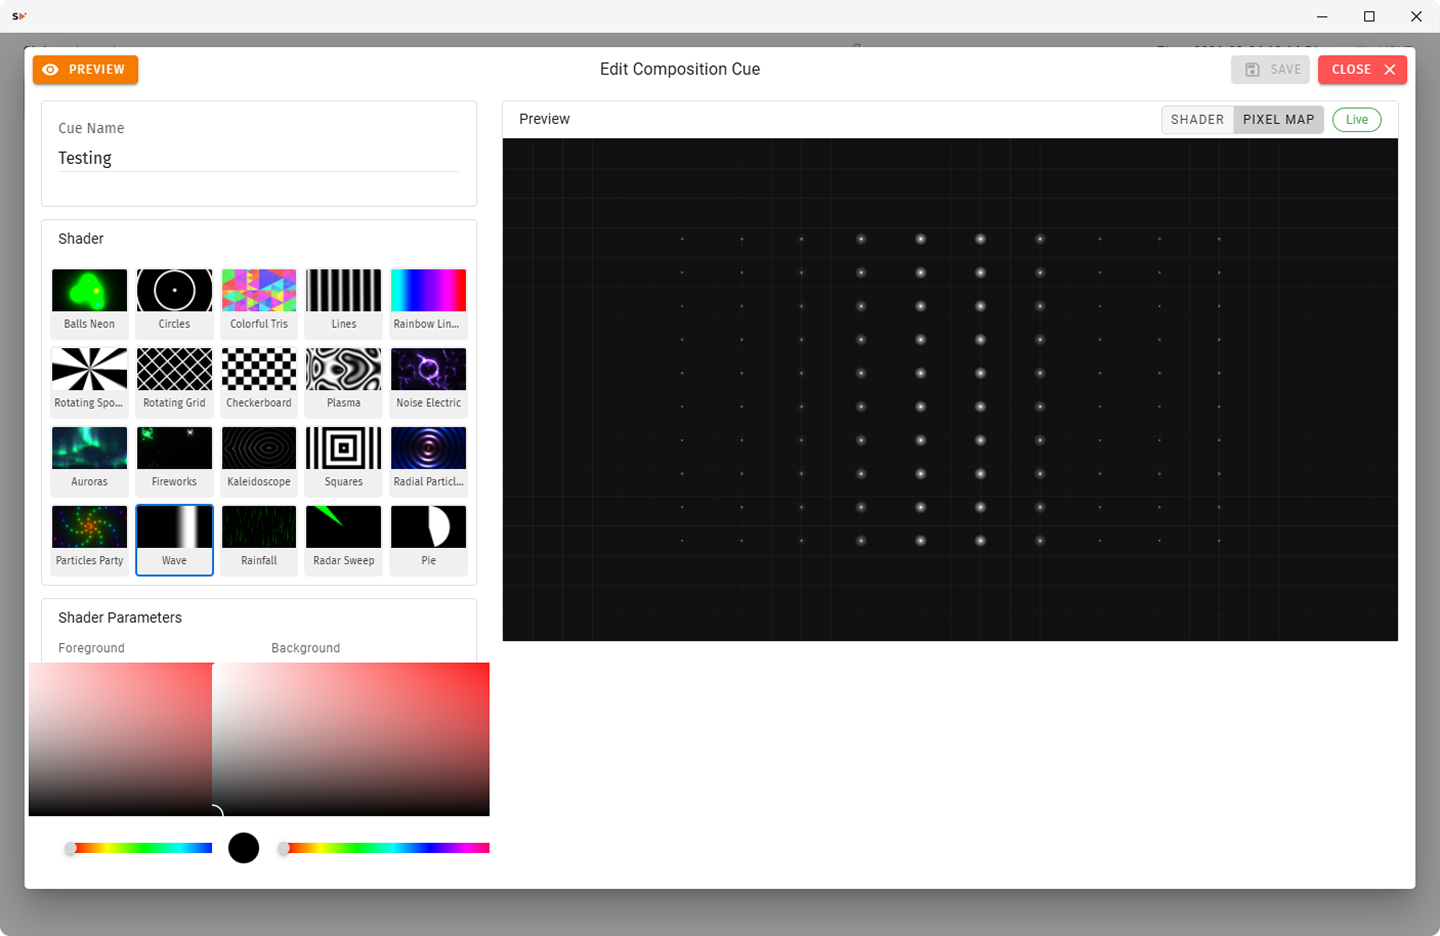The width and height of the screenshot is (1440, 936).
Task: Click the orange Preview button
Action: point(85,70)
